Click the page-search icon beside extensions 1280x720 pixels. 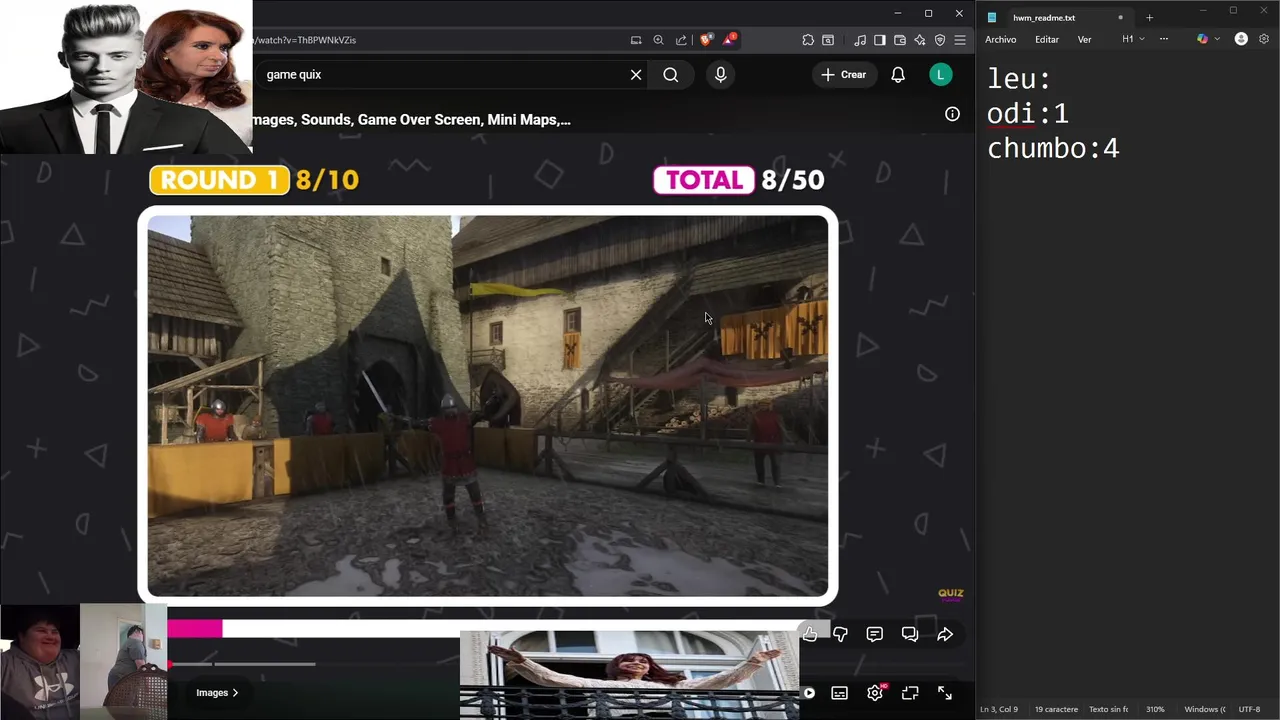pyautogui.click(x=828, y=40)
